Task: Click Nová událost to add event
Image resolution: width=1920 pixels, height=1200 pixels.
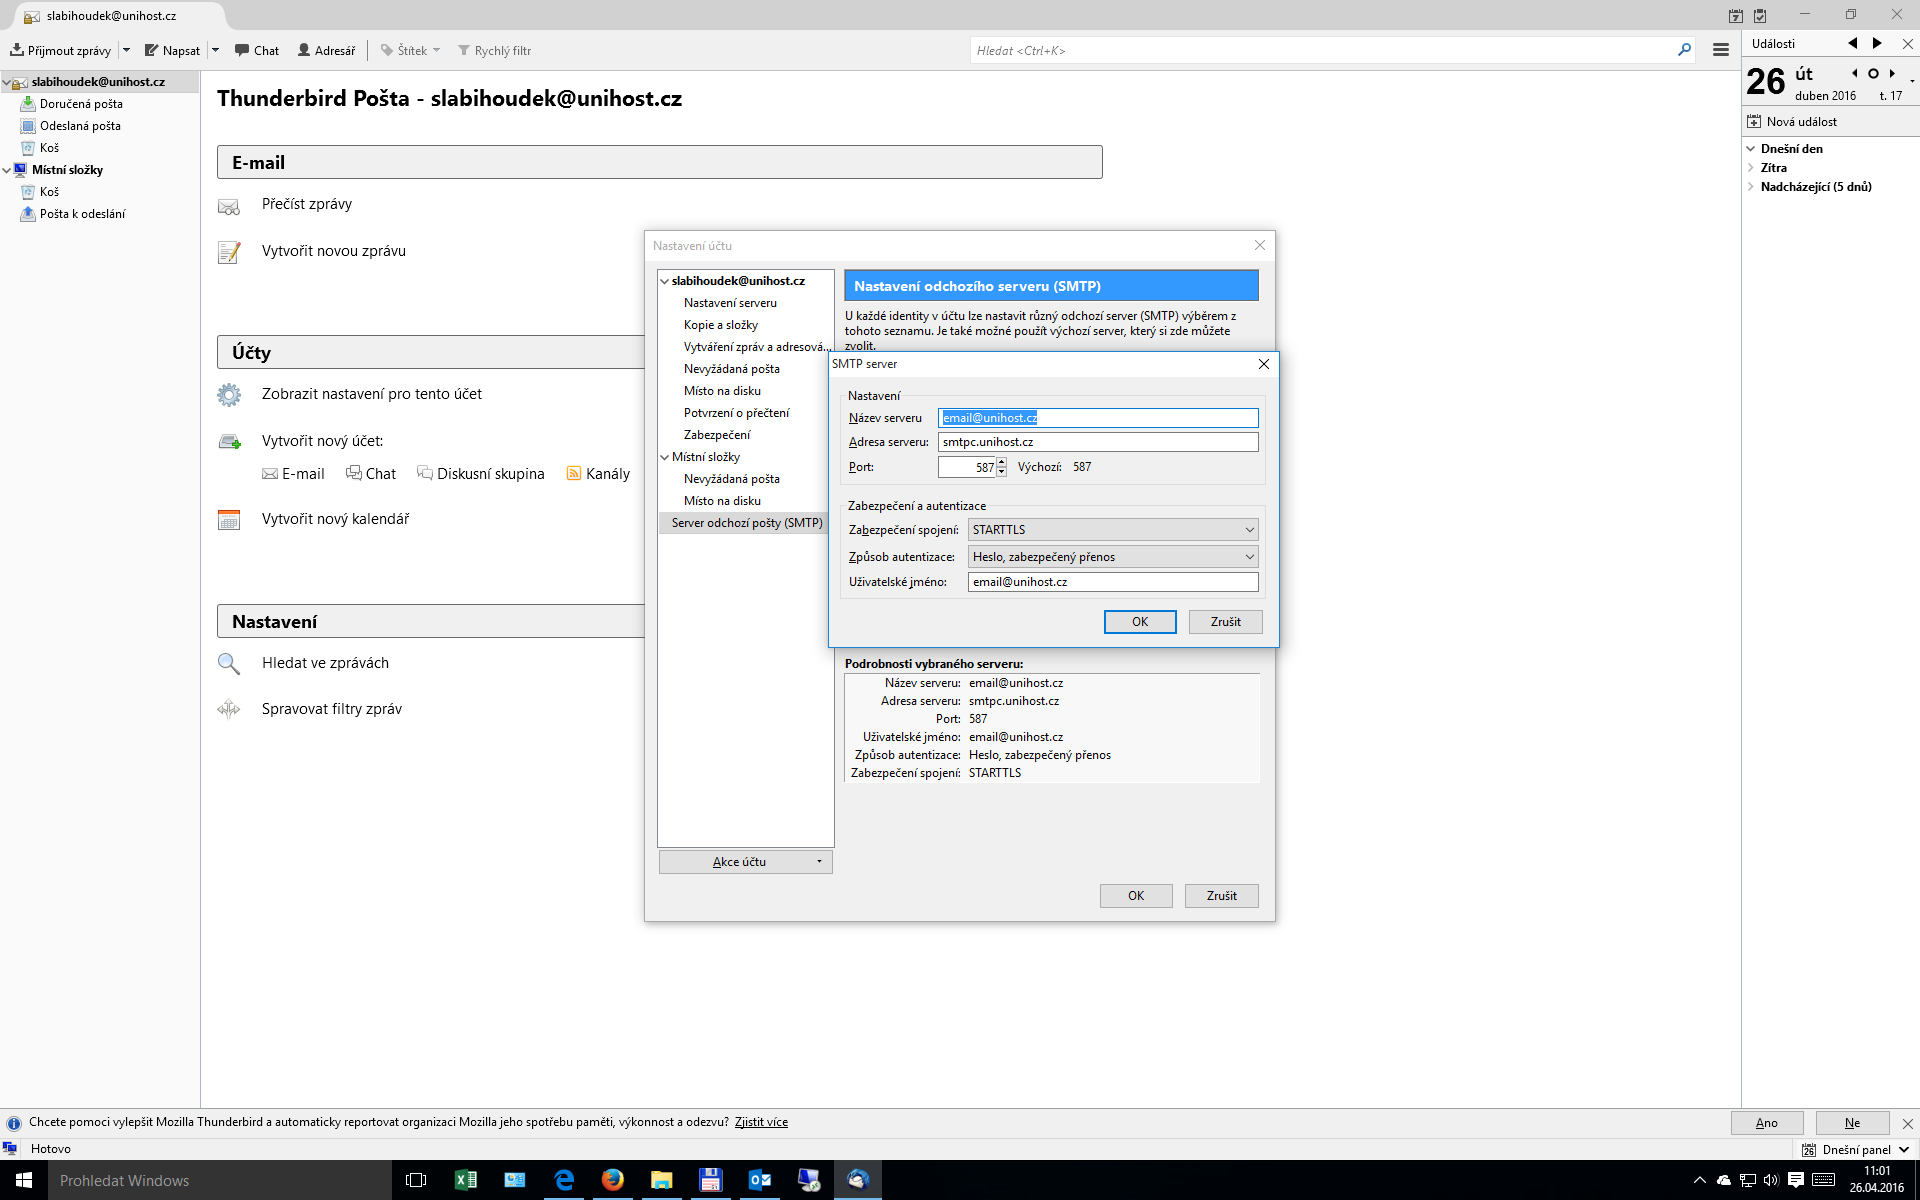Action: (1792, 122)
